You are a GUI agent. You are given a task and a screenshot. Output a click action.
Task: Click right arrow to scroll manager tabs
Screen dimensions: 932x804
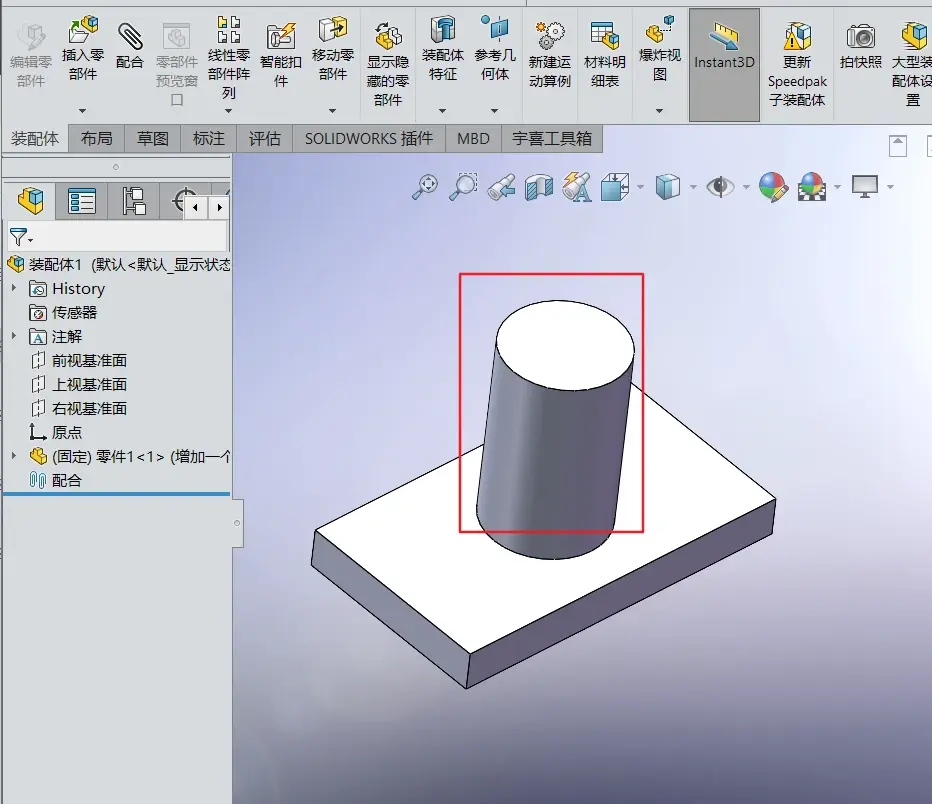(219, 207)
